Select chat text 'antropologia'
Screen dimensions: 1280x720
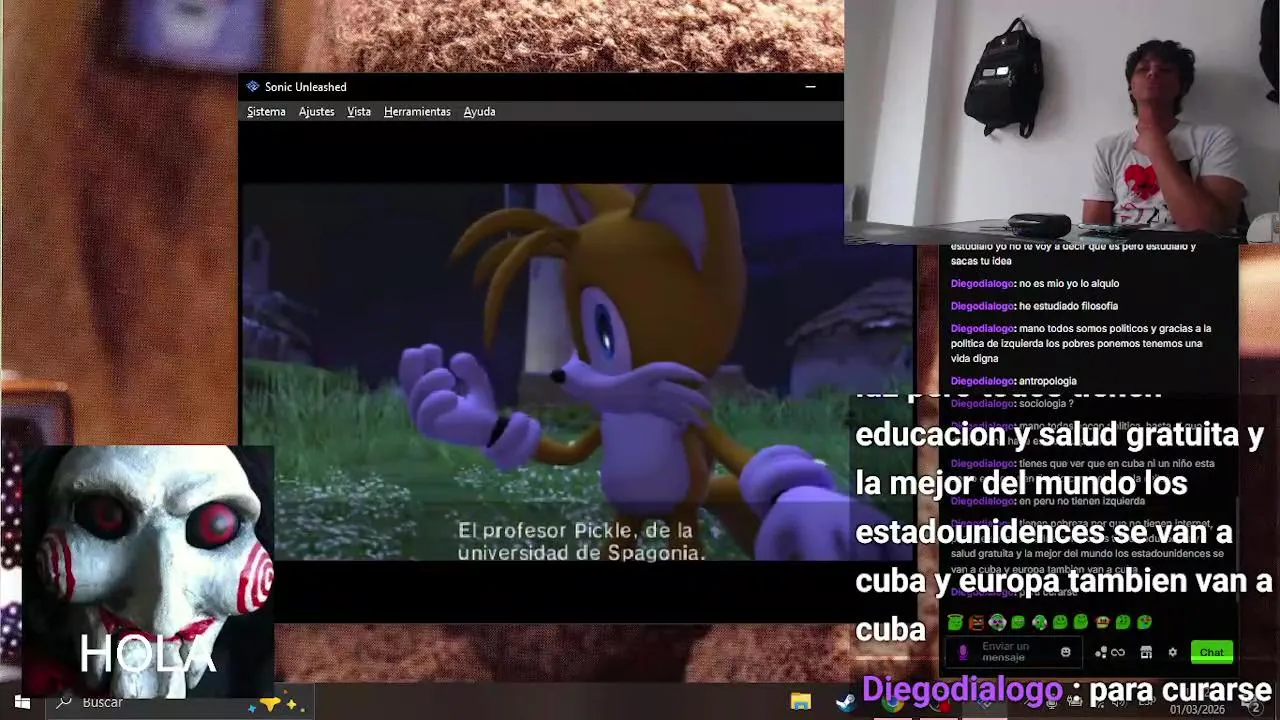pos(1048,381)
